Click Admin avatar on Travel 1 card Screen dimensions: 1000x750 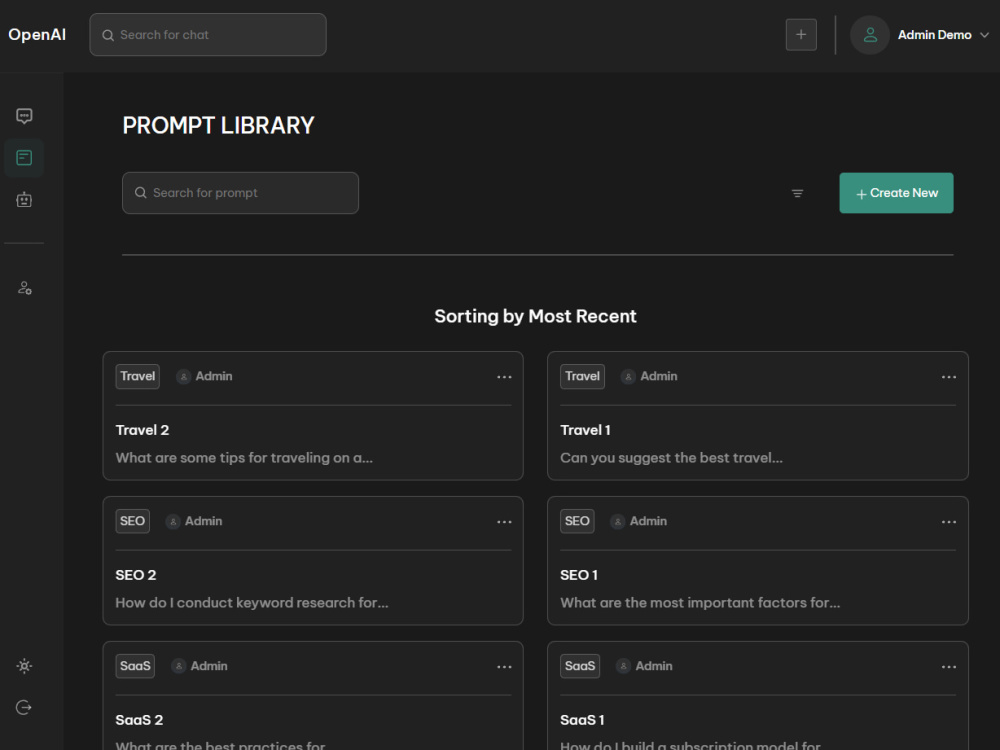point(628,377)
